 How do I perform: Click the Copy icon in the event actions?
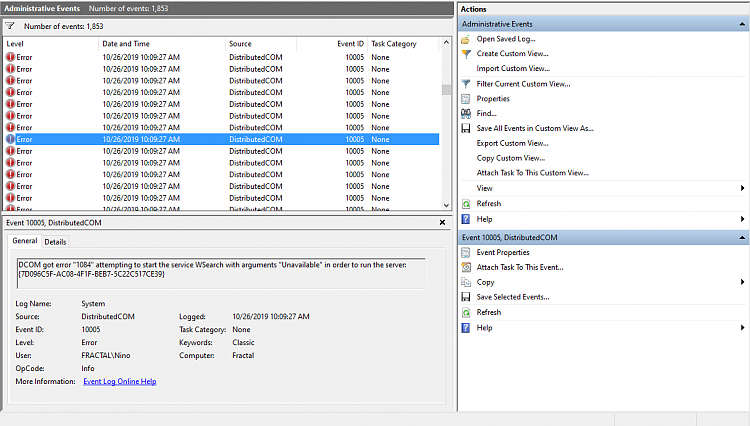465,283
